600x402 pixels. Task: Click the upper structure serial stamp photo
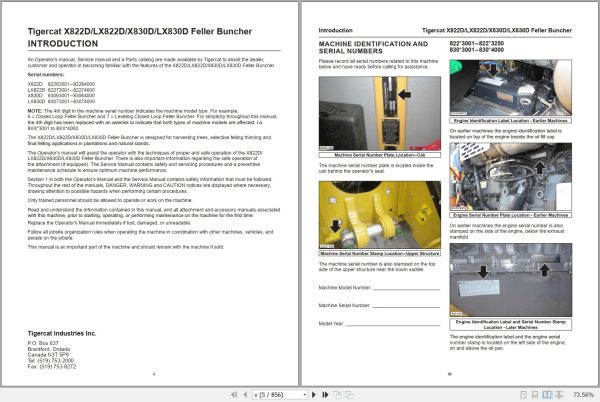(380, 215)
